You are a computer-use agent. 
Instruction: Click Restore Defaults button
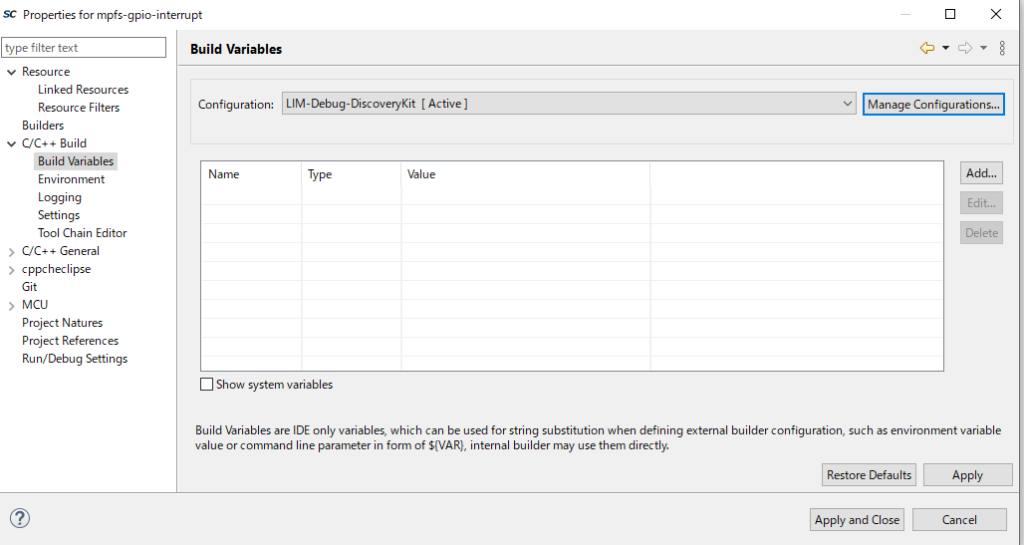tap(868, 475)
